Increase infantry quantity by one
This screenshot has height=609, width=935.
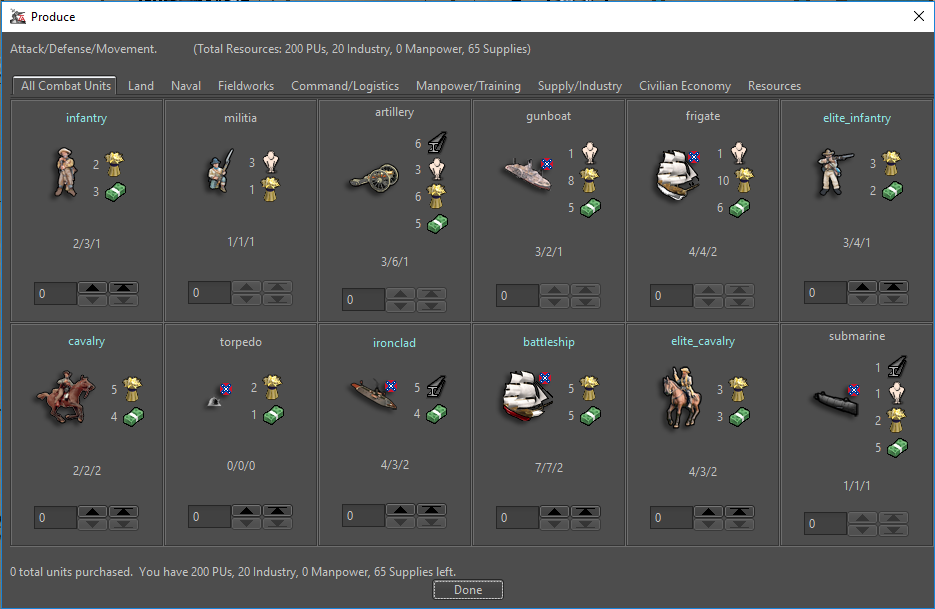click(93, 288)
